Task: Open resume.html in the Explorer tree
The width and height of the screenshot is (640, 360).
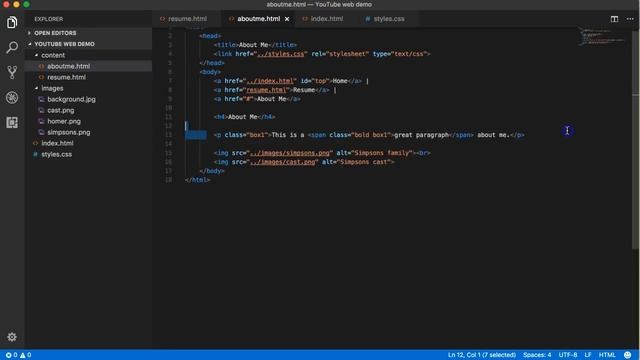Action: click(66, 77)
